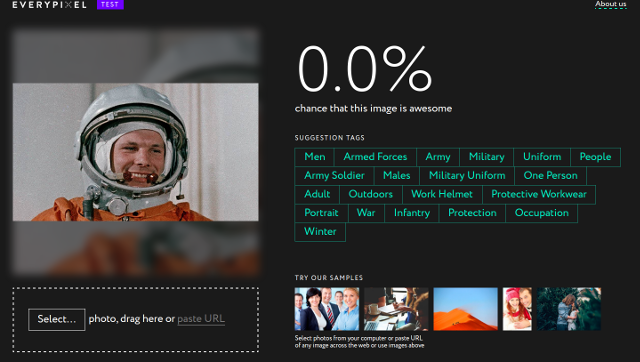Click the TRY OUR SAMPLES heading
The height and width of the screenshot is (362, 640).
[x=329, y=278]
